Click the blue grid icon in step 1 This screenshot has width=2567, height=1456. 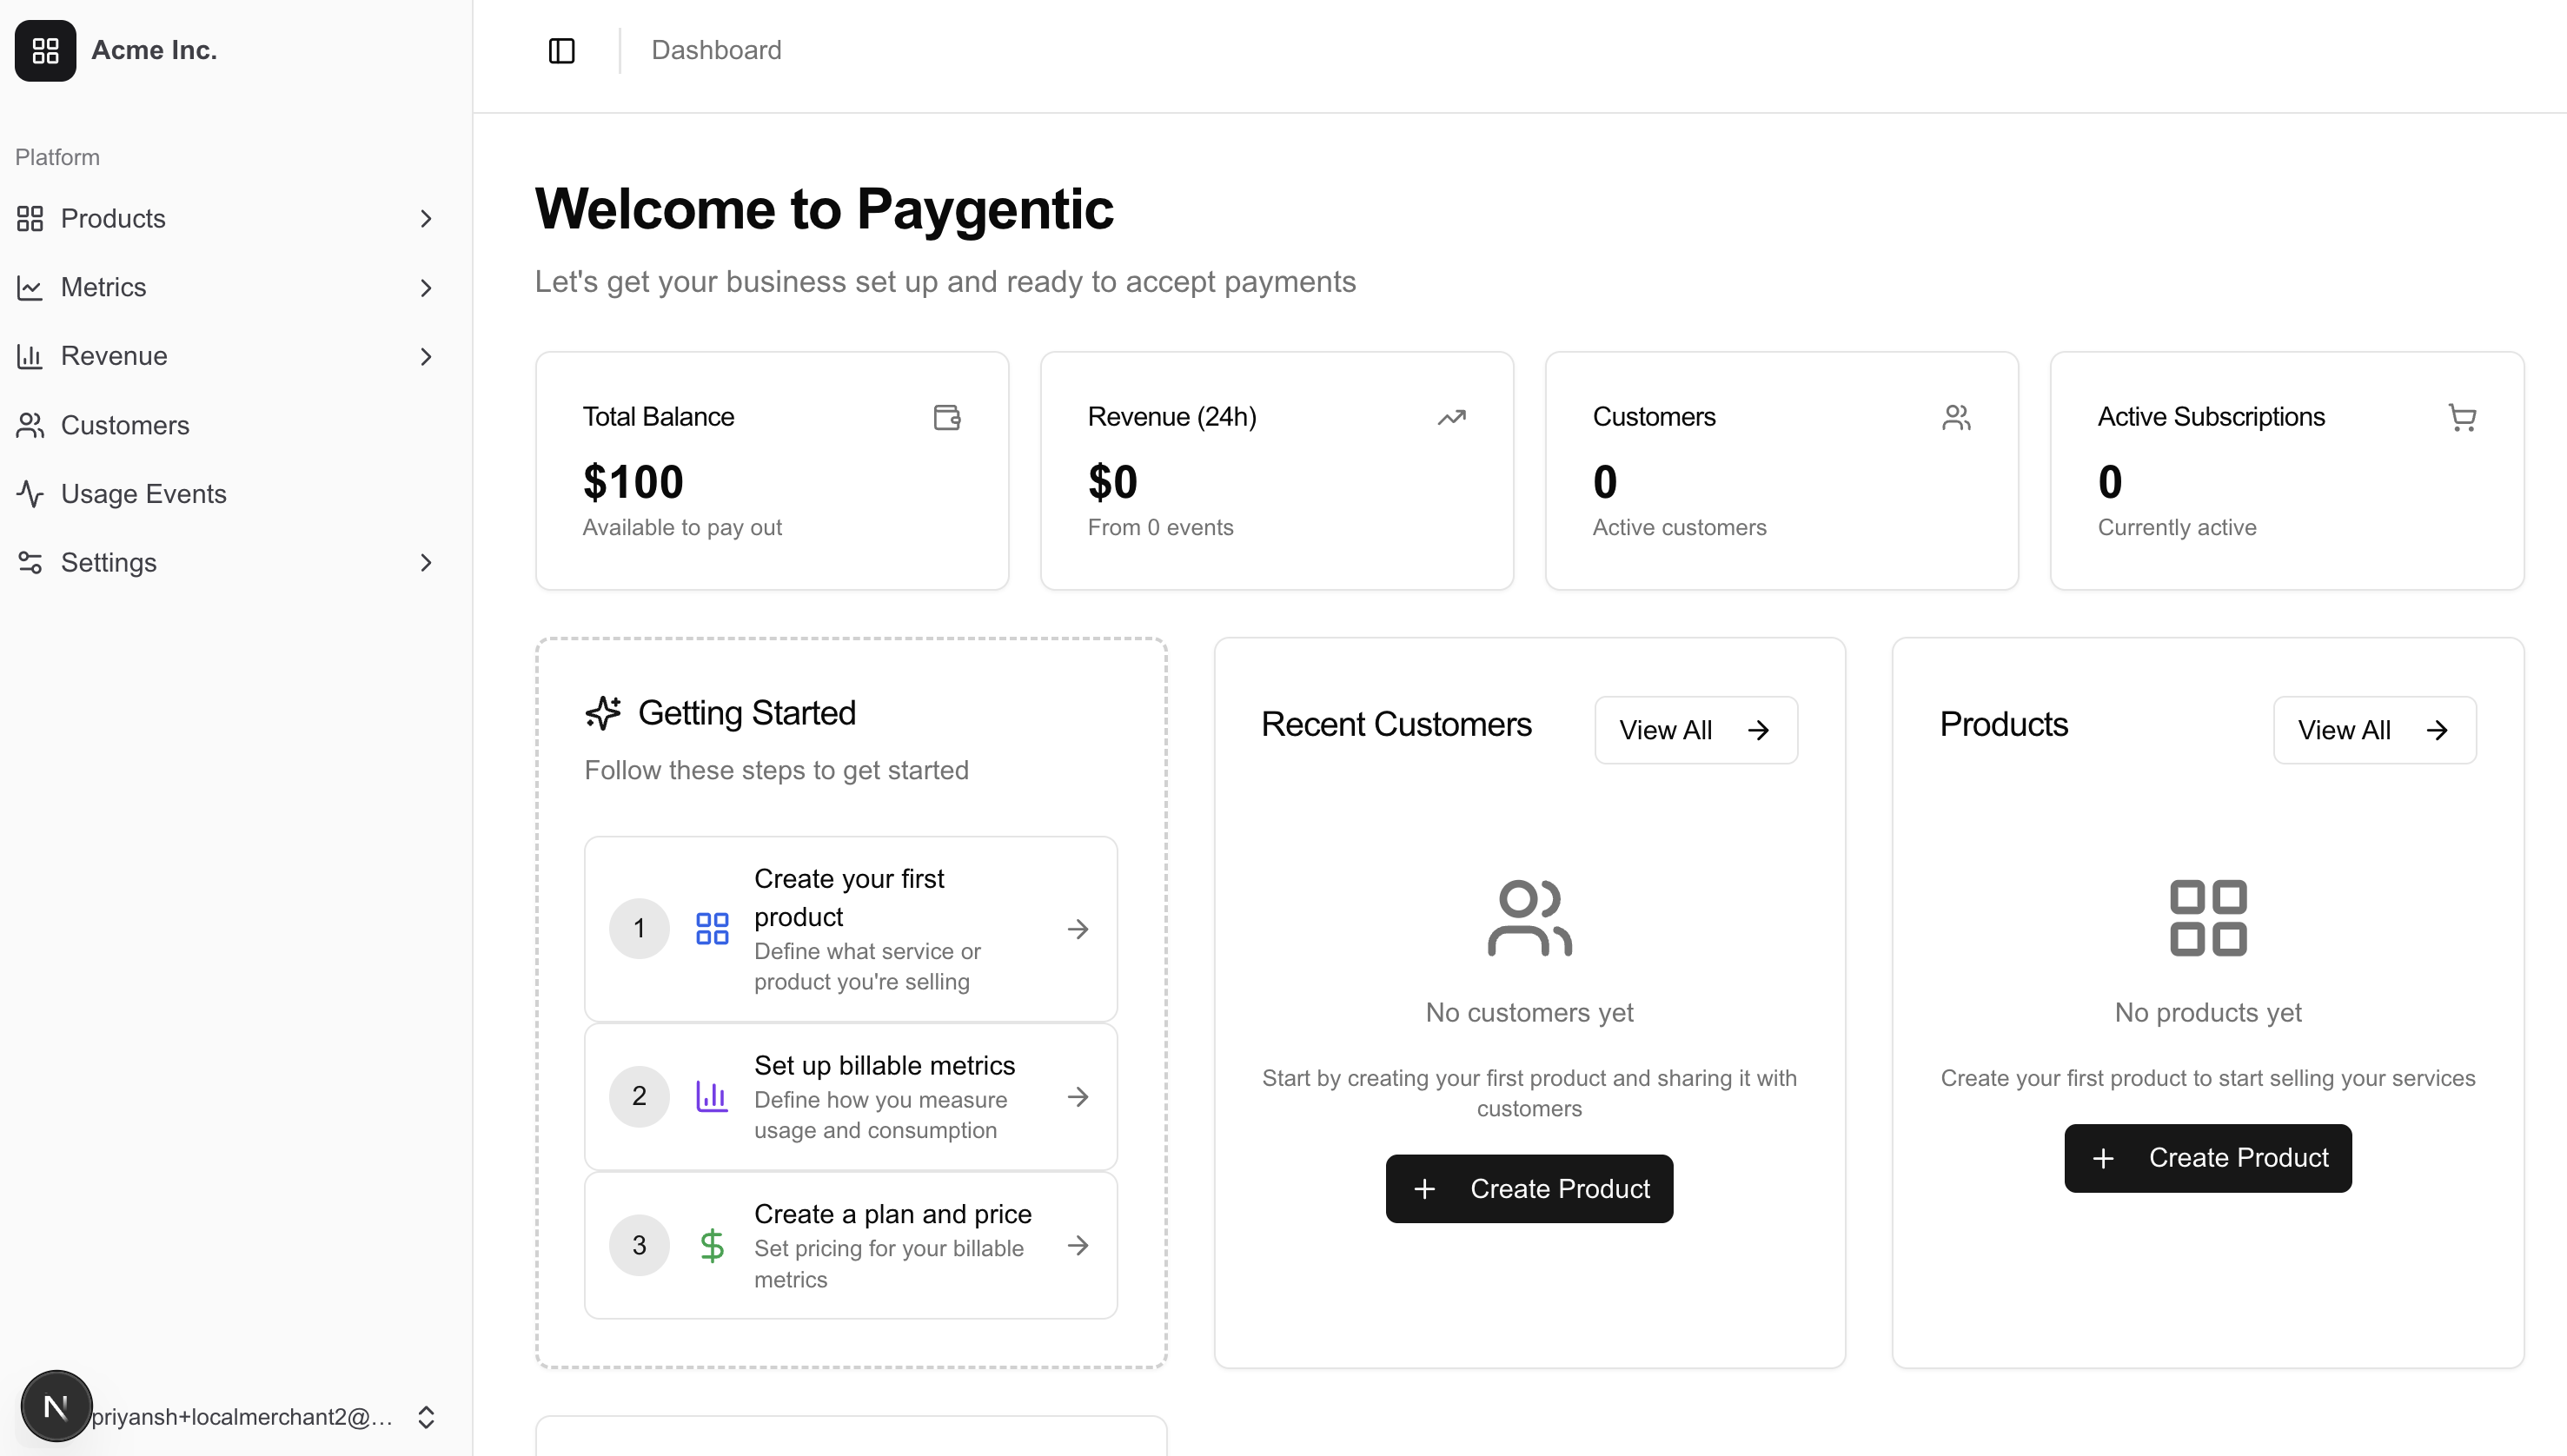712,928
